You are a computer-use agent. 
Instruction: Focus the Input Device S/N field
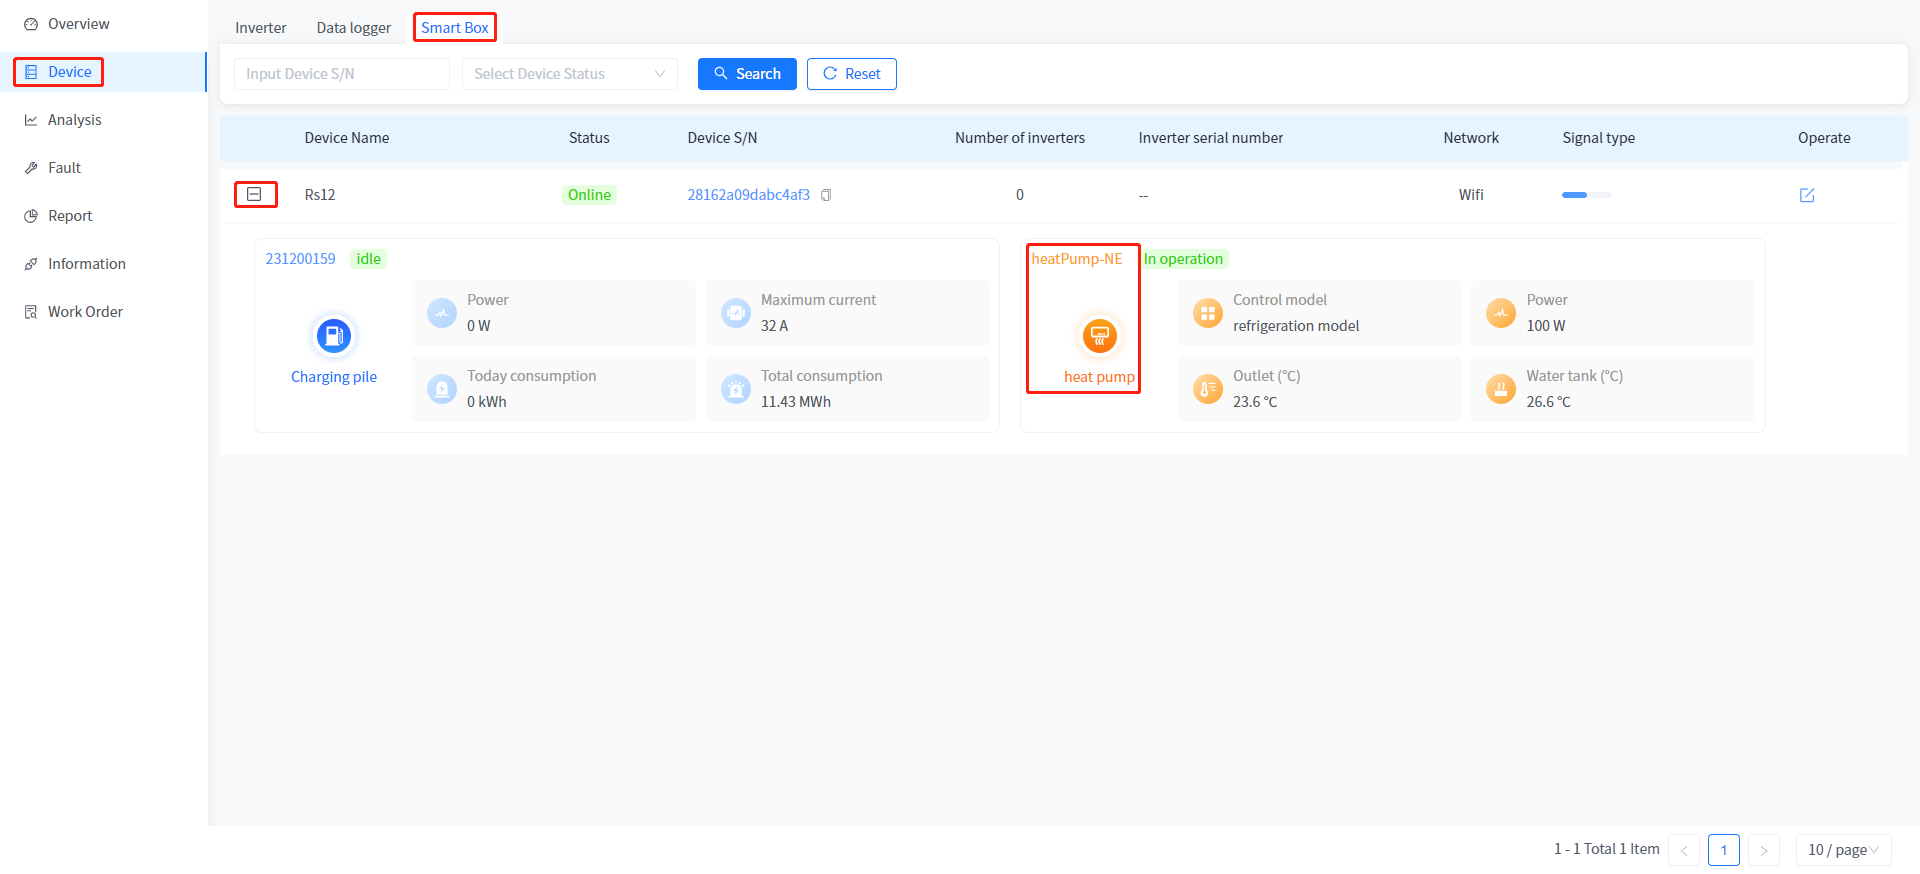pos(341,74)
